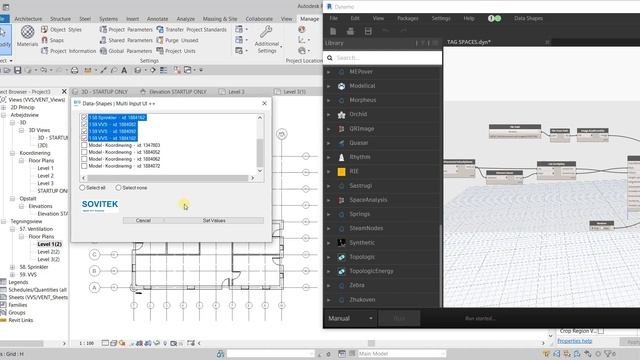Open the Manual run mode dropdown in Dynamo
The width and height of the screenshot is (640, 360).
(x=351, y=318)
